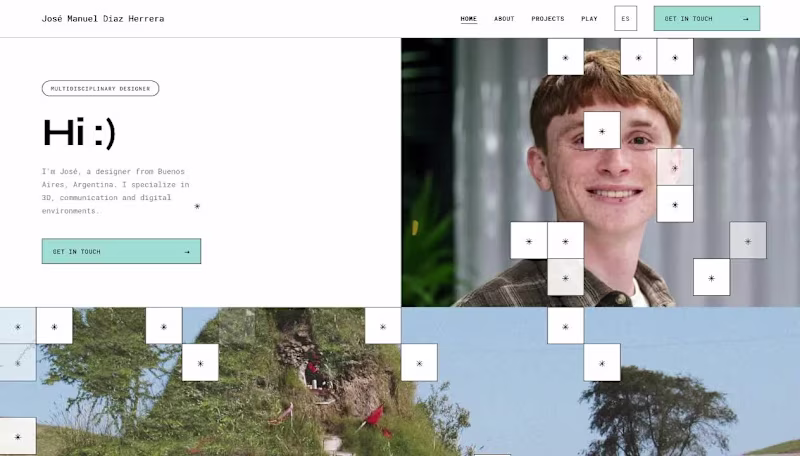Image resolution: width=800 pixels, height=456 pixels.
Task: Click the asterisk tile covering the eye
Action: click(602, 131)
